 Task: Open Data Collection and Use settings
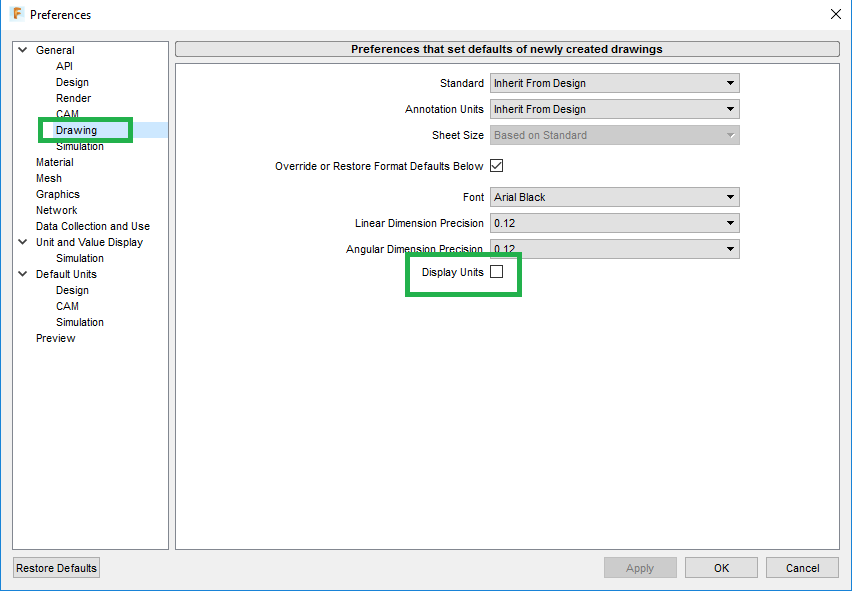pos(92,225)
